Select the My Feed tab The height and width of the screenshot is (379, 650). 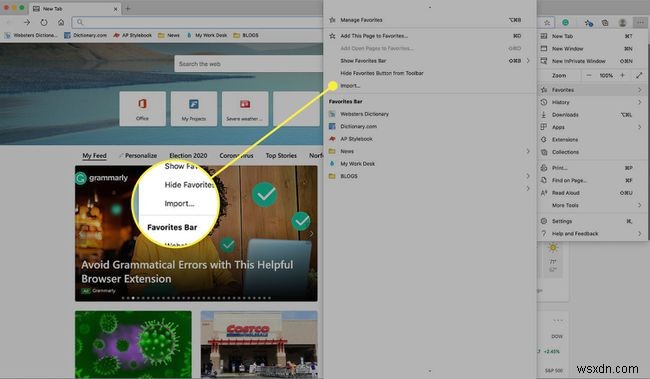tap(94, 155)
